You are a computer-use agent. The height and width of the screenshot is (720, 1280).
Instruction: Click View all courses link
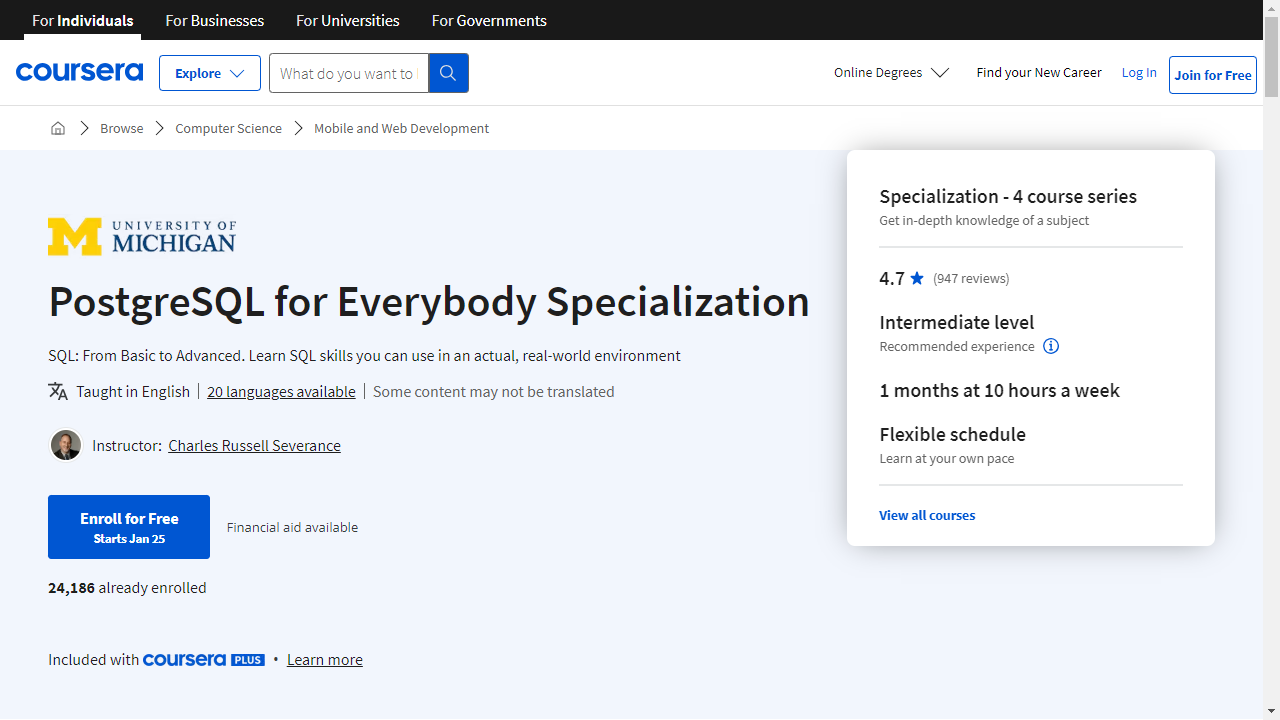927,515
